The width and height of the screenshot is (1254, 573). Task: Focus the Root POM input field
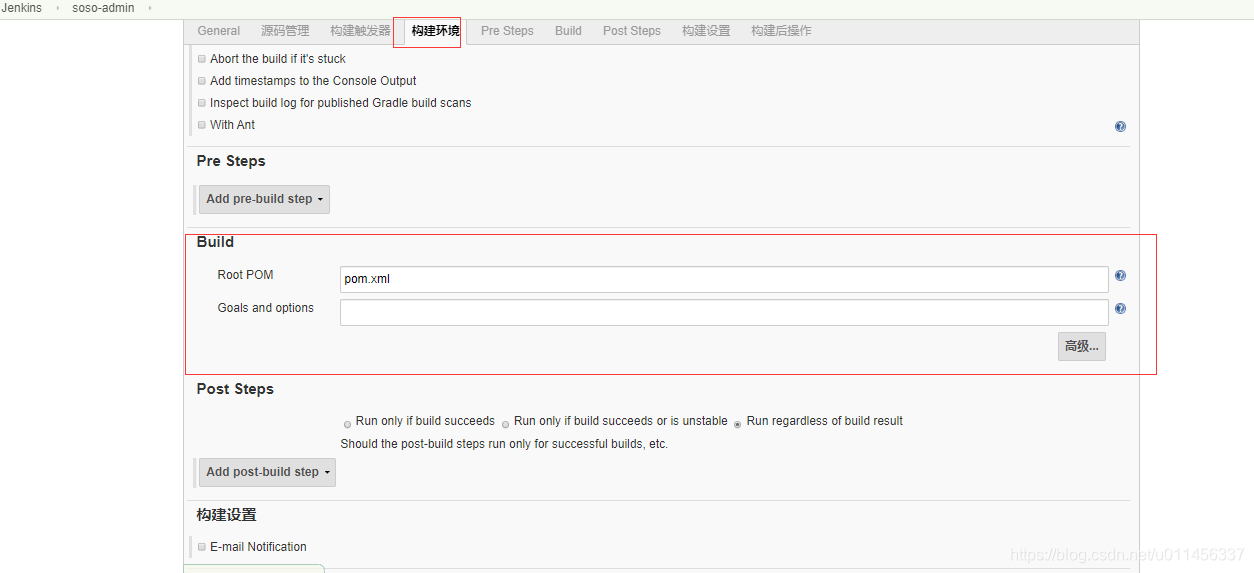tap(724, 279)
